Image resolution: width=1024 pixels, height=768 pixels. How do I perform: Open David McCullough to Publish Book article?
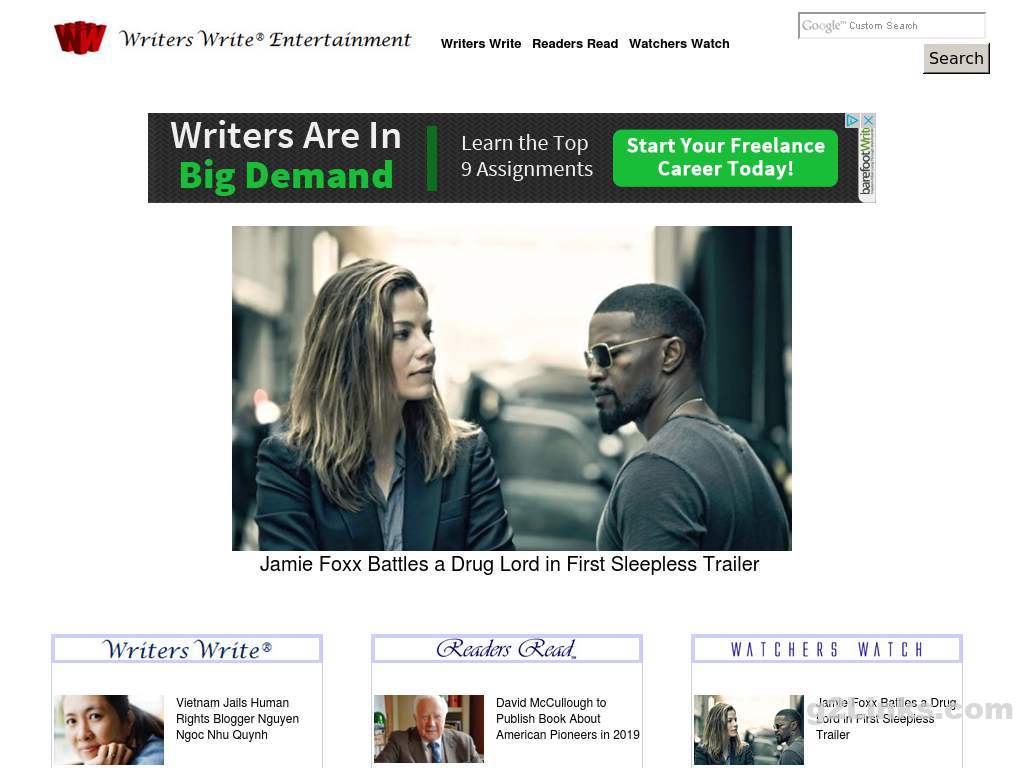[568, 719]
